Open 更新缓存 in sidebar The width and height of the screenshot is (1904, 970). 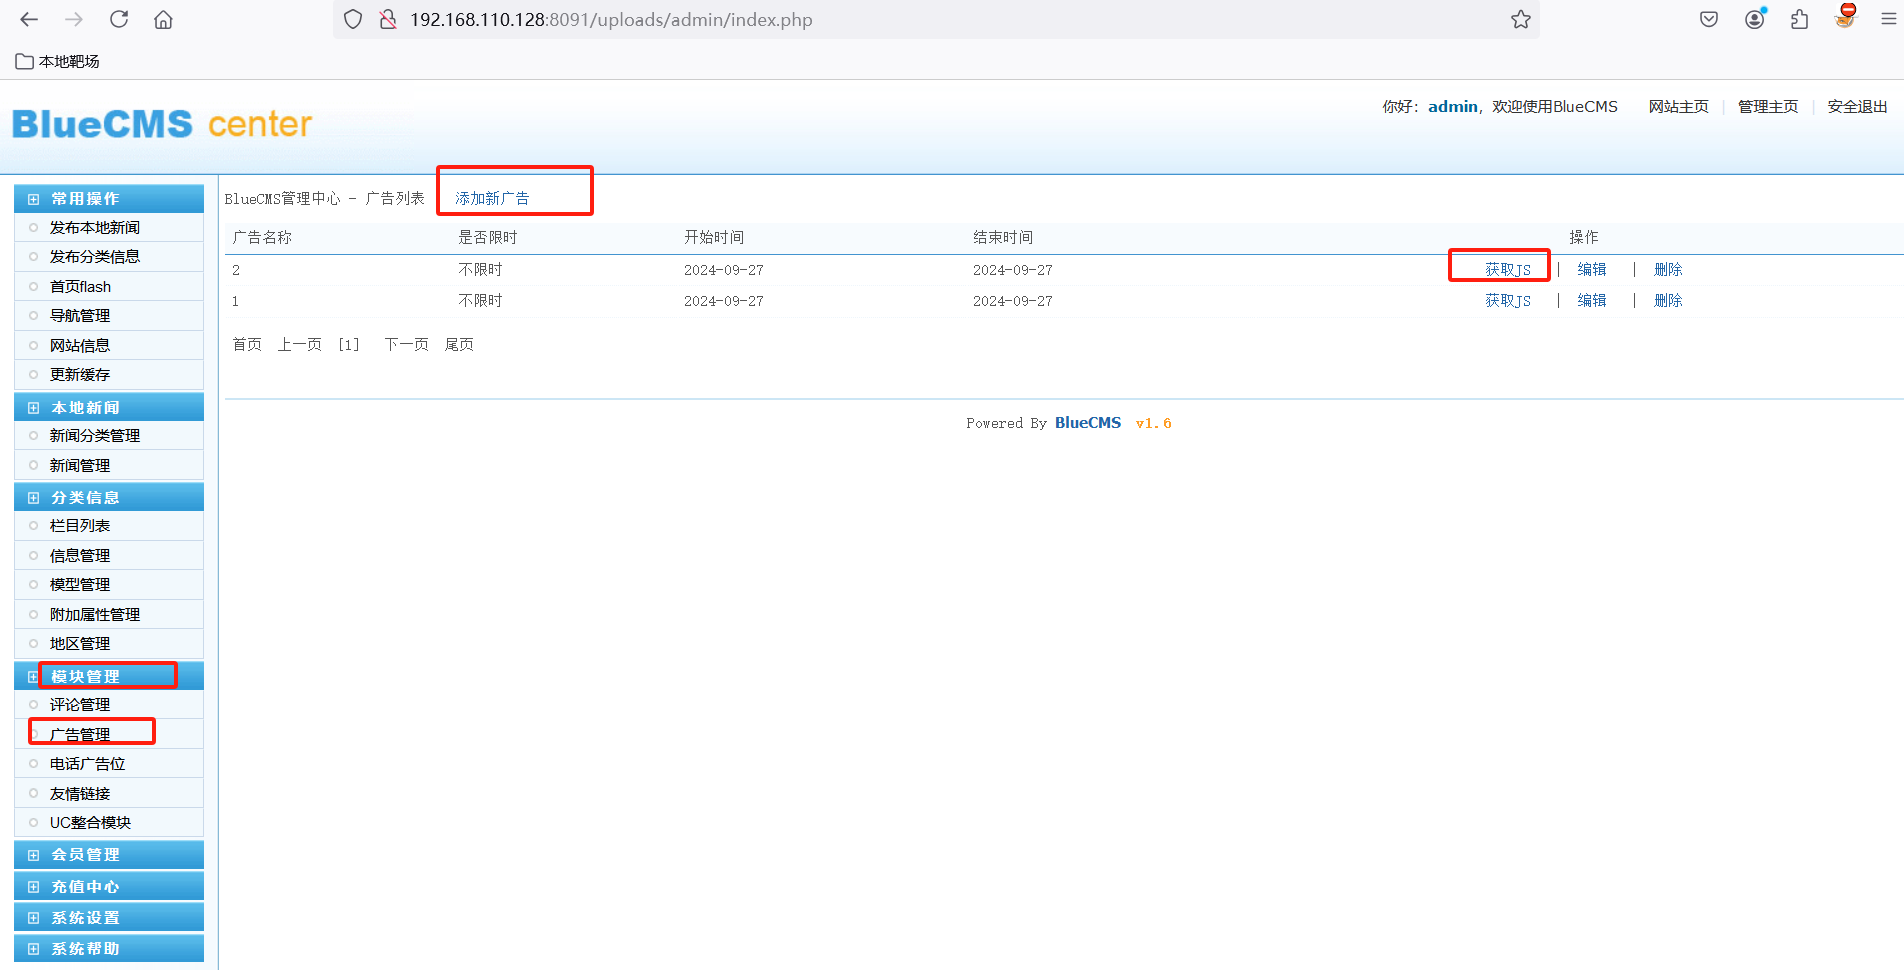coord(80,375)
